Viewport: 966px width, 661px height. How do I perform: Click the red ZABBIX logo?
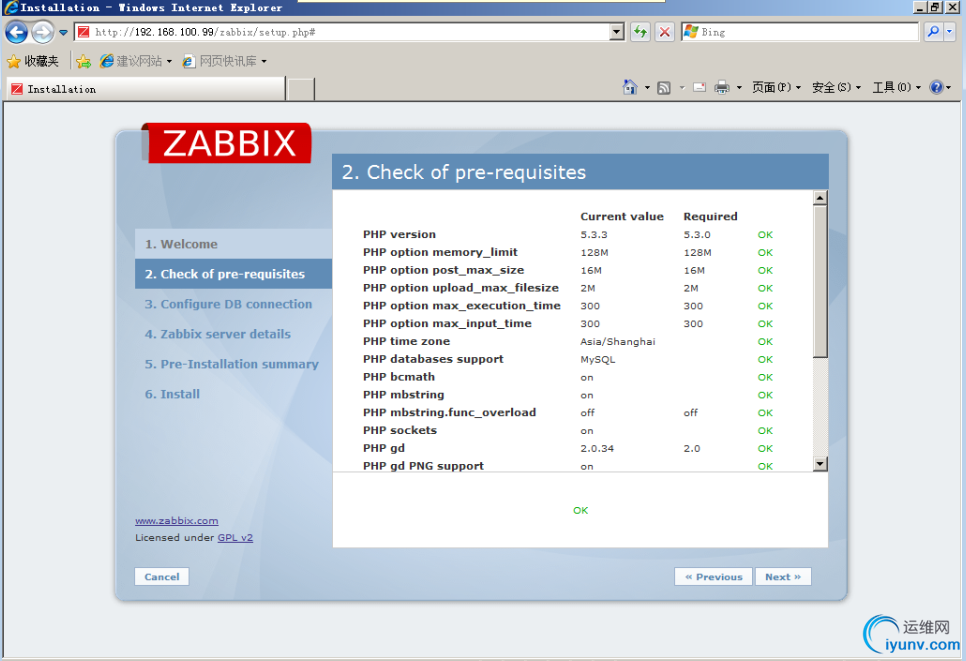tap(229, 143)
